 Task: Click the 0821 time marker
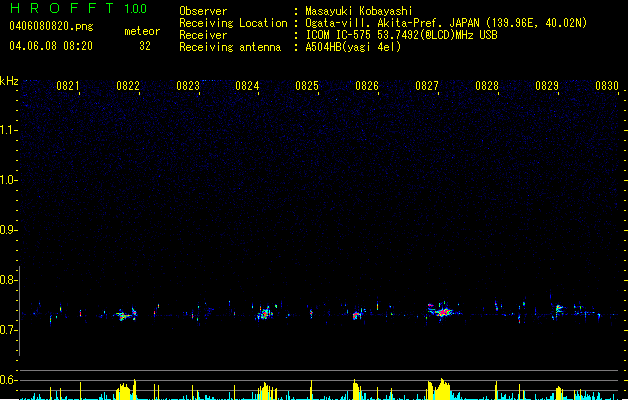[67, 86]
